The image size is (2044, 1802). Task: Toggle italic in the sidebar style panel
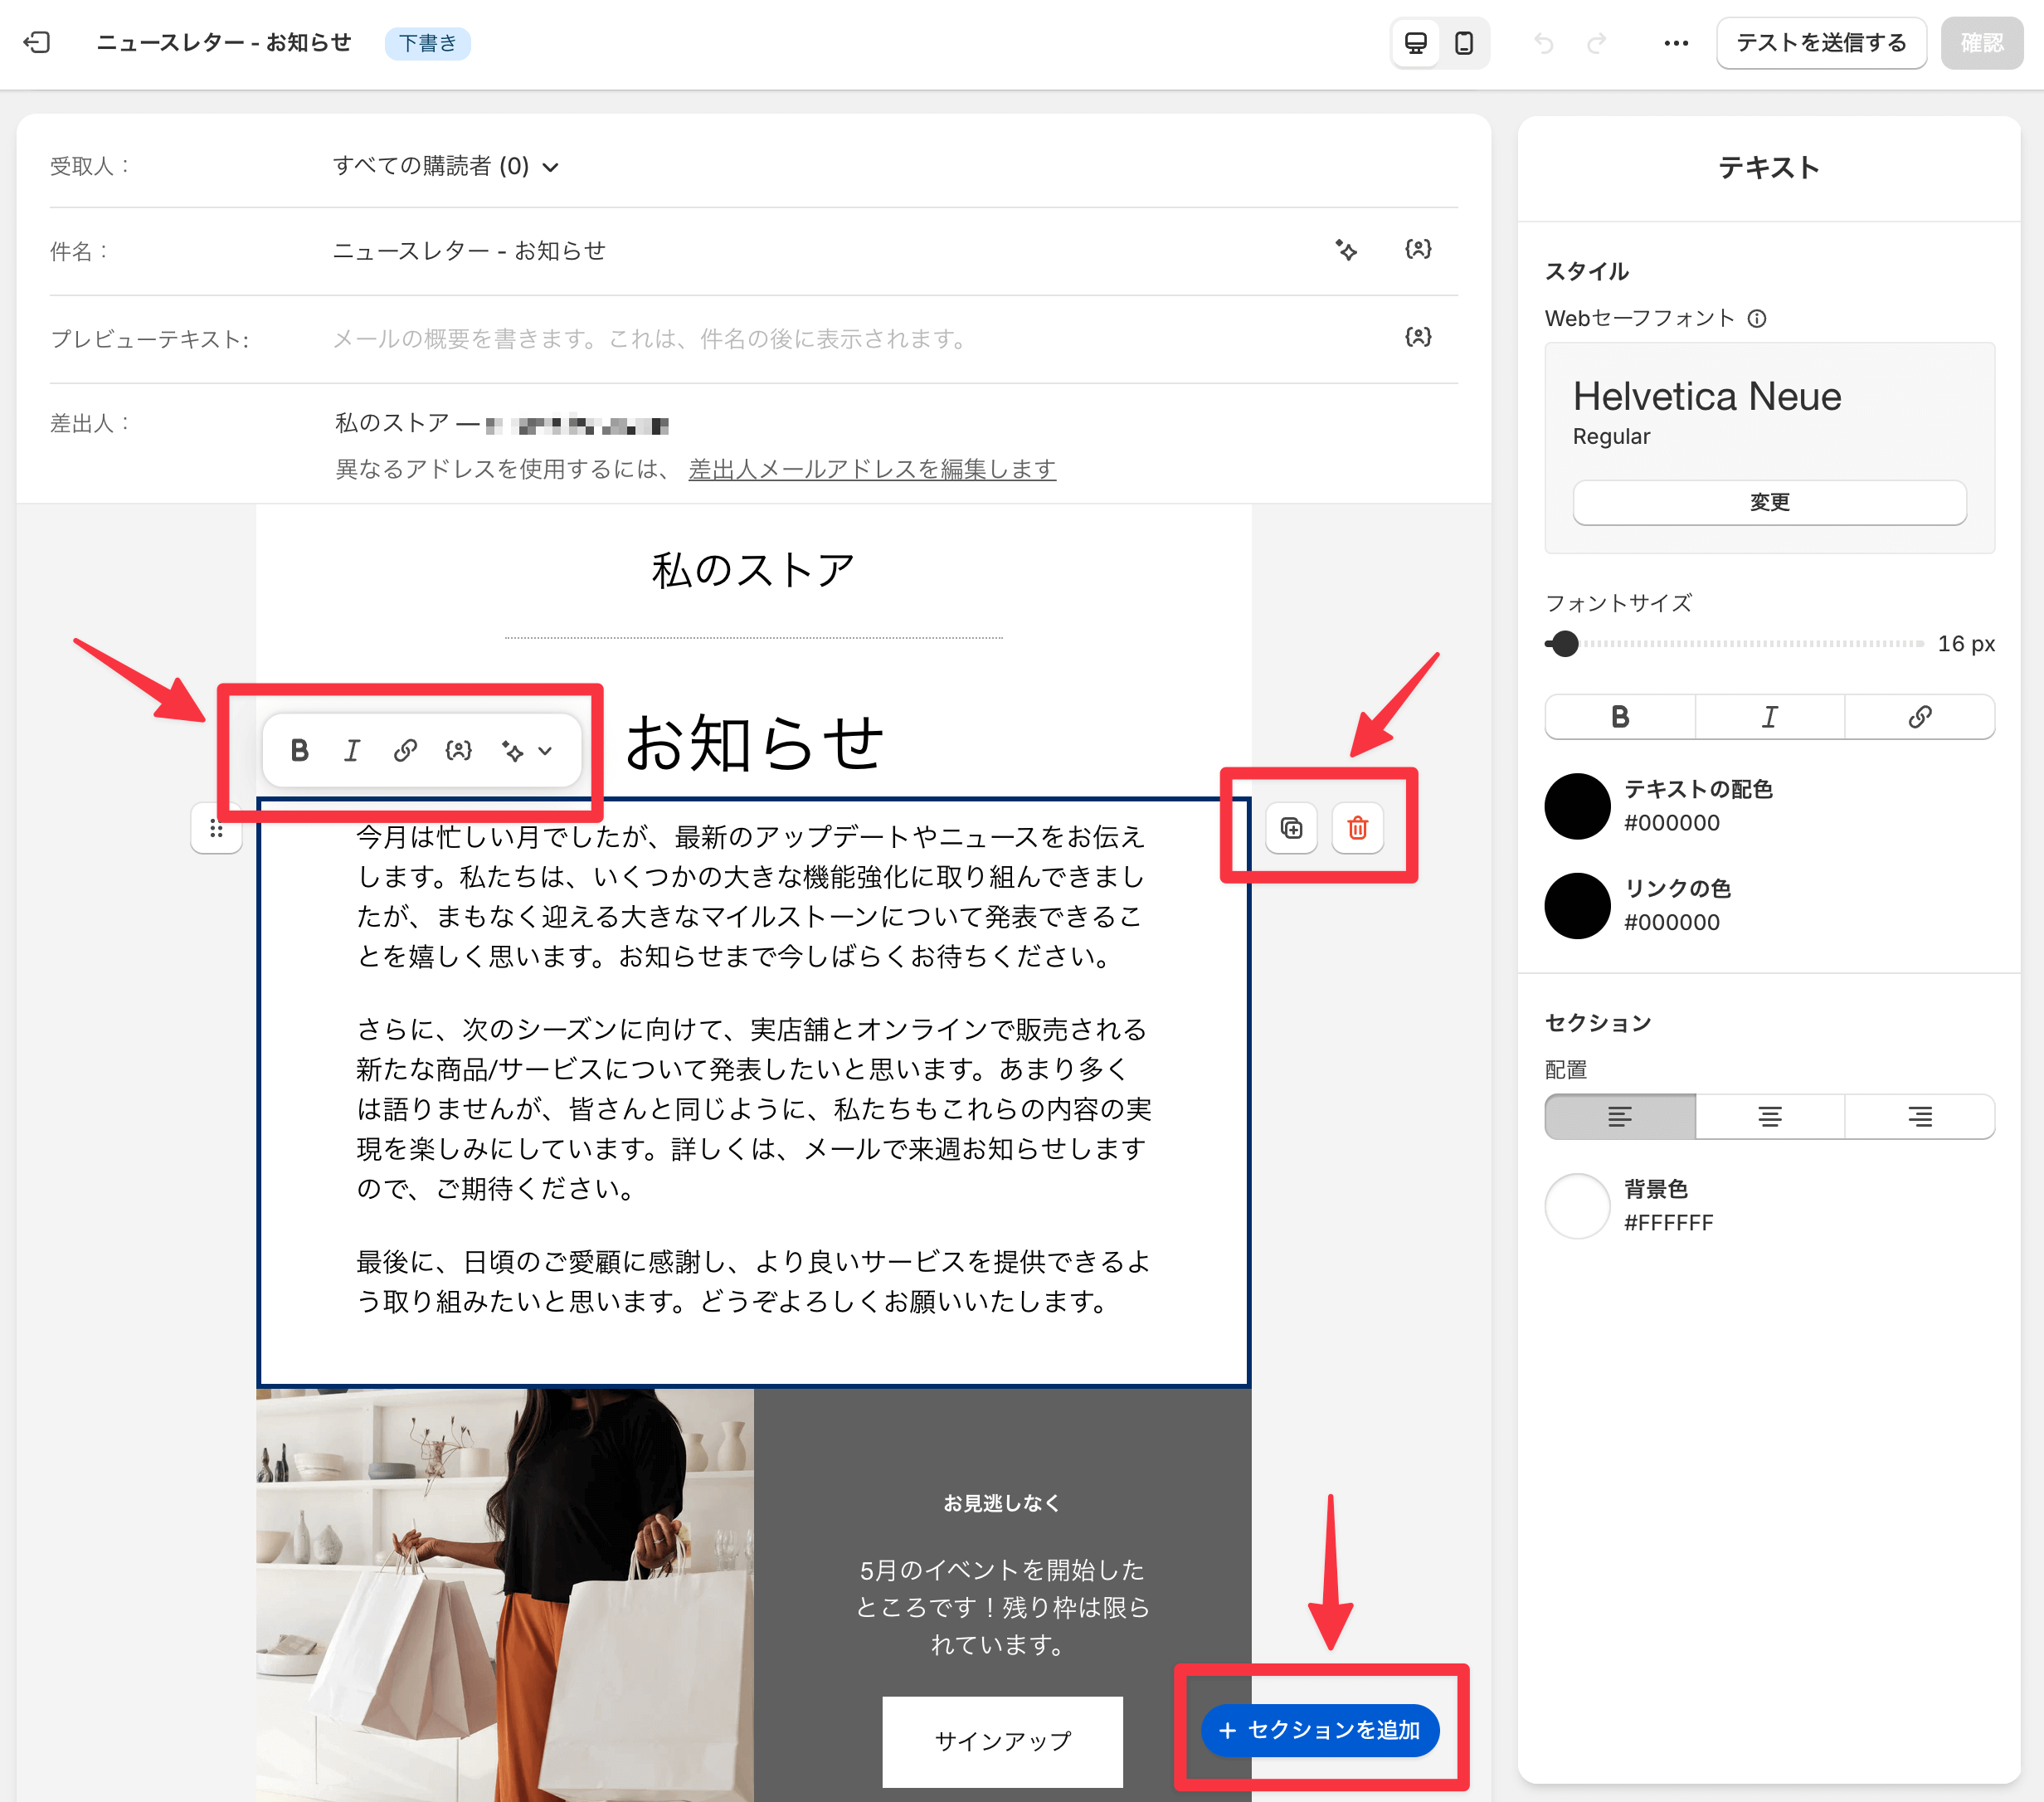click(1769, 717)
